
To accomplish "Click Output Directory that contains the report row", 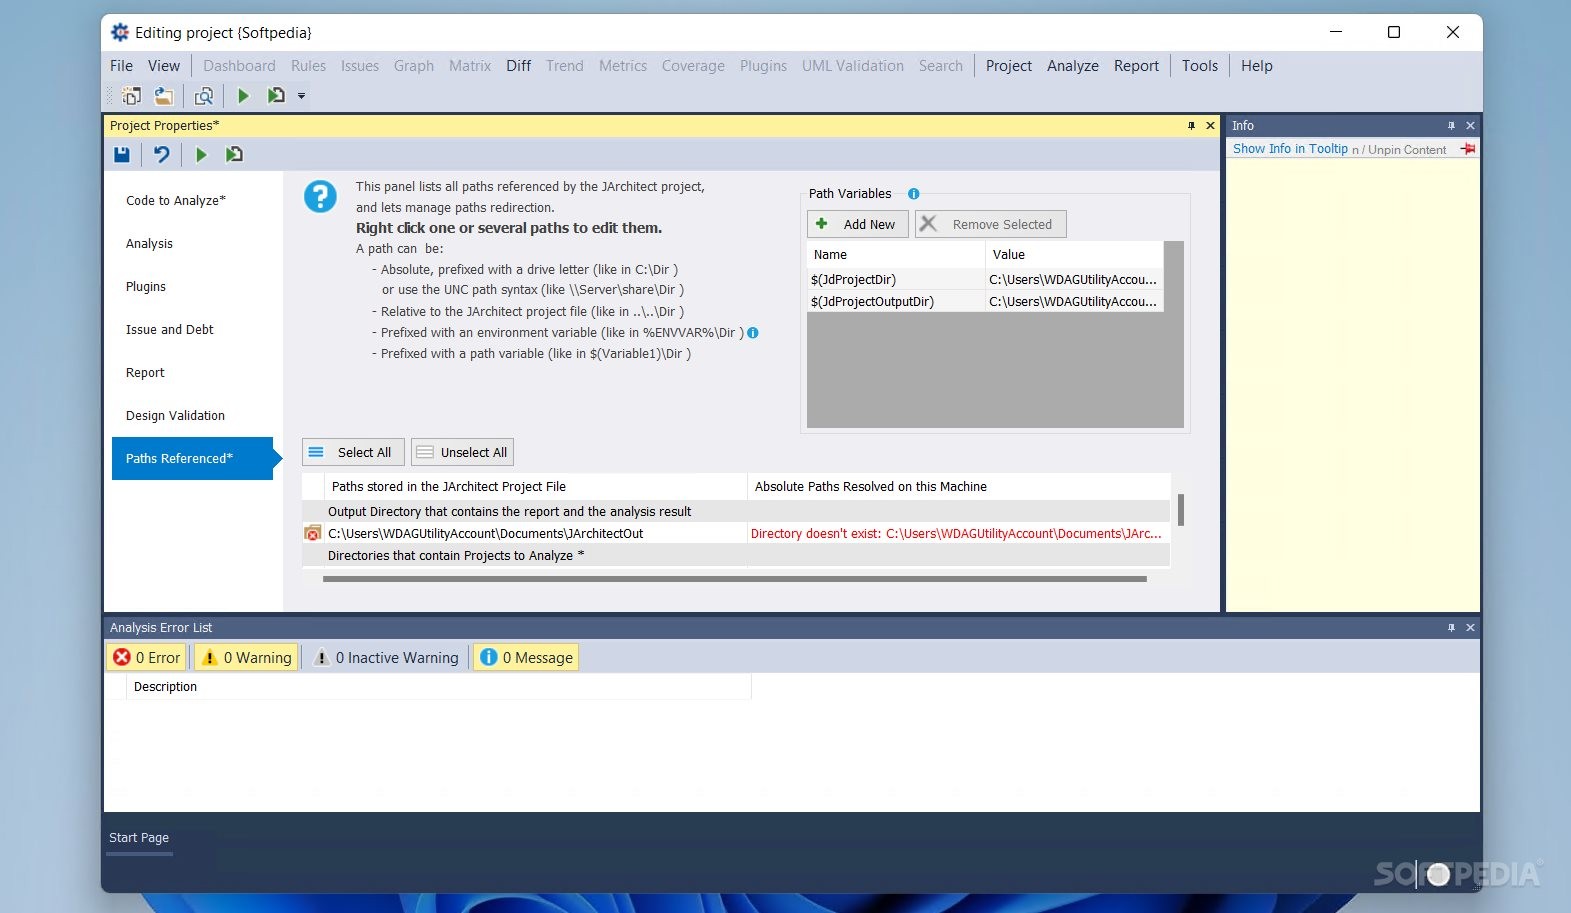I will tap(736, 512).
